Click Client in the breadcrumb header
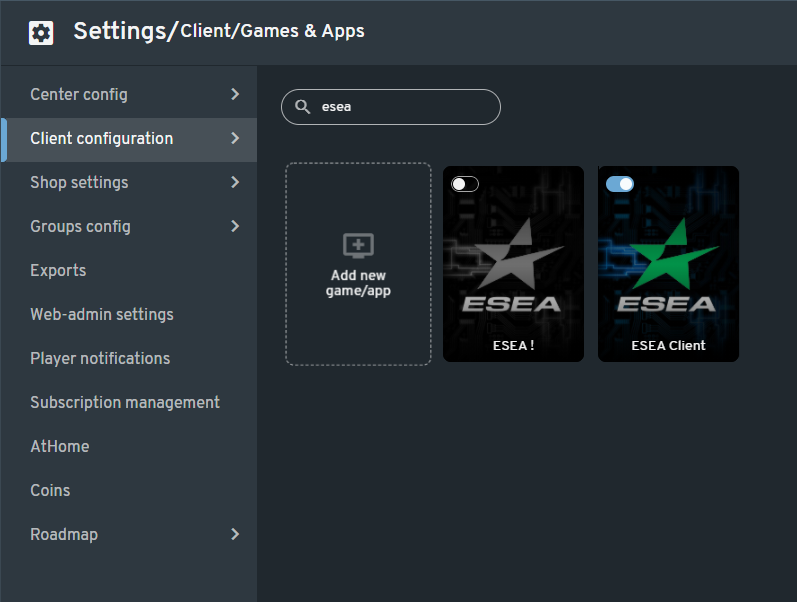 click(206, 31)
